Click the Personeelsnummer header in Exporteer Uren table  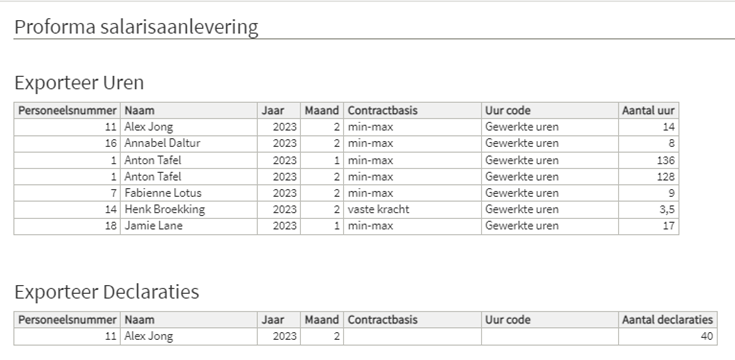click(67, 111)
